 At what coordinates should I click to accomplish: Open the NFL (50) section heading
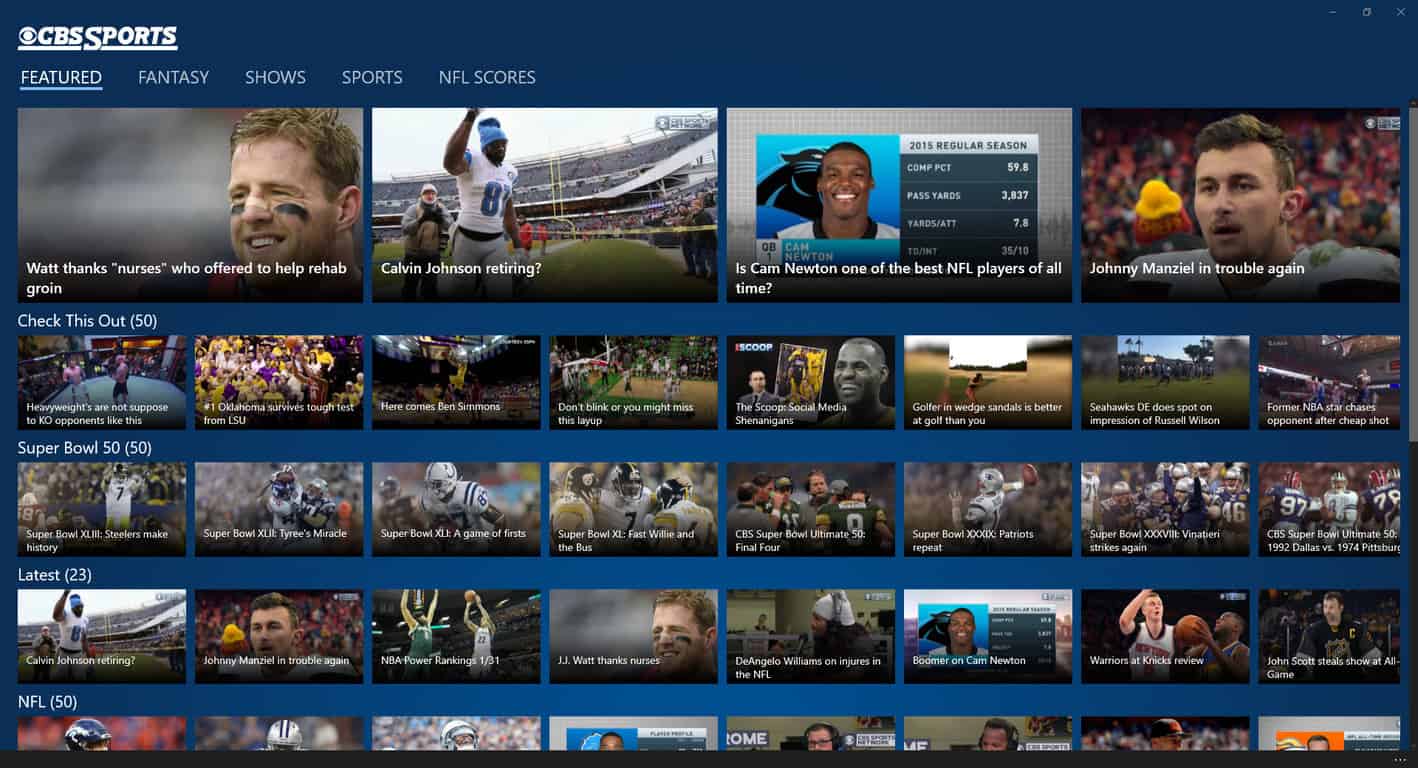47,702
